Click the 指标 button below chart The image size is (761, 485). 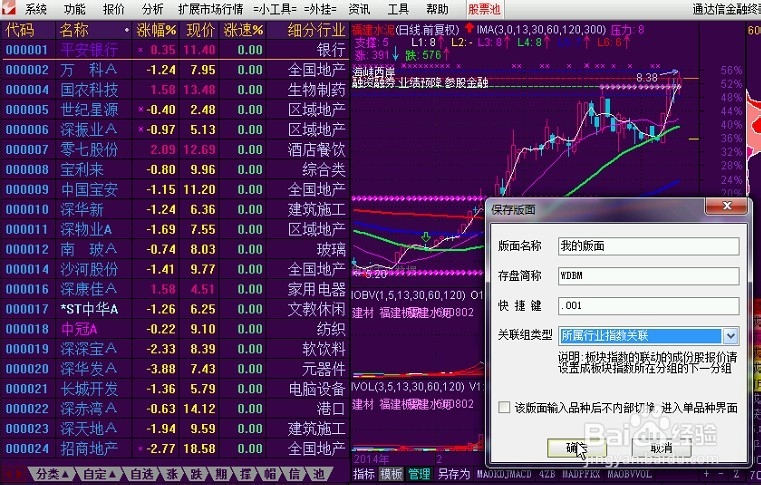tap(364, 474)
